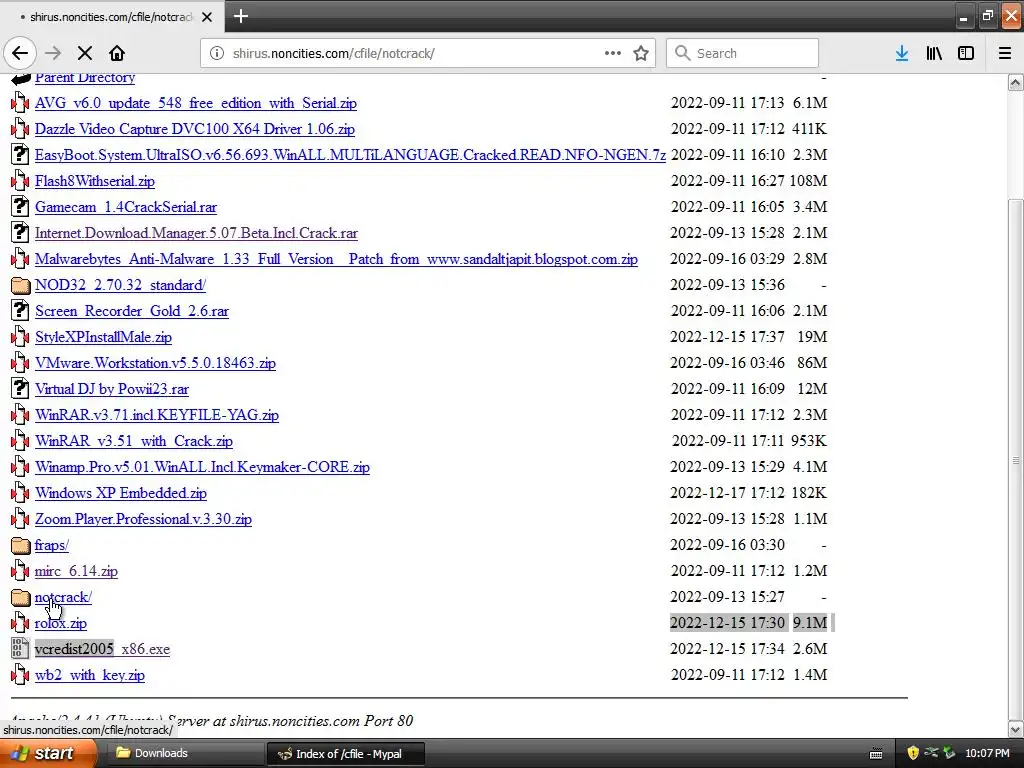
Task: Click the unknown-file icon beside Gamecam rar
Action: (20, 206)
